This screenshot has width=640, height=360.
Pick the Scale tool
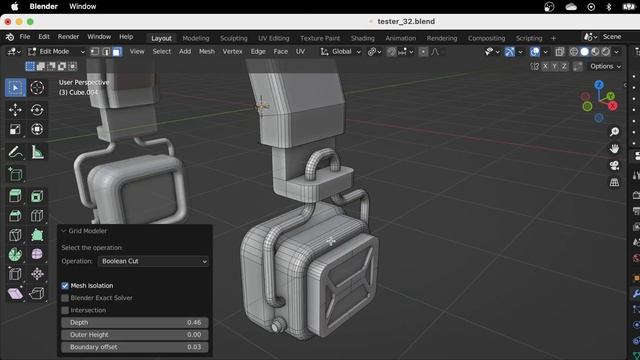[16, 129]
